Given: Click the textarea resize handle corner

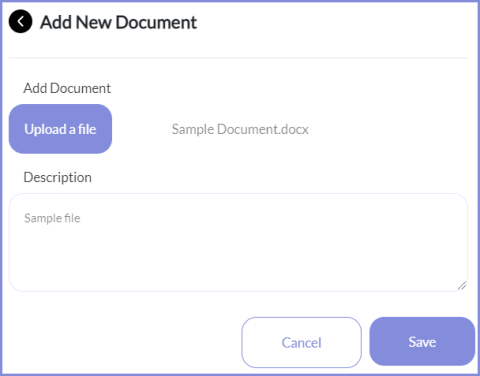Looking at the screenshot, I should (x=462, y=285).
